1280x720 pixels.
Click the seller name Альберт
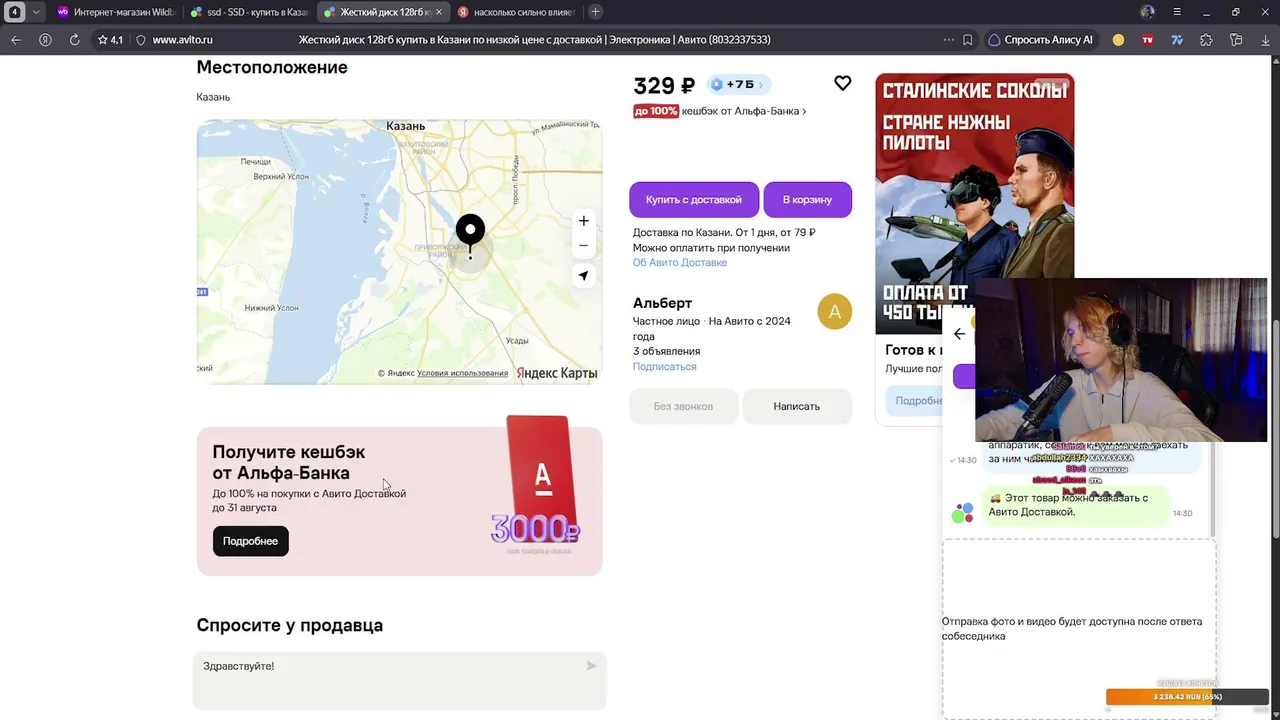pyautogui.click(x=662, y=303)
